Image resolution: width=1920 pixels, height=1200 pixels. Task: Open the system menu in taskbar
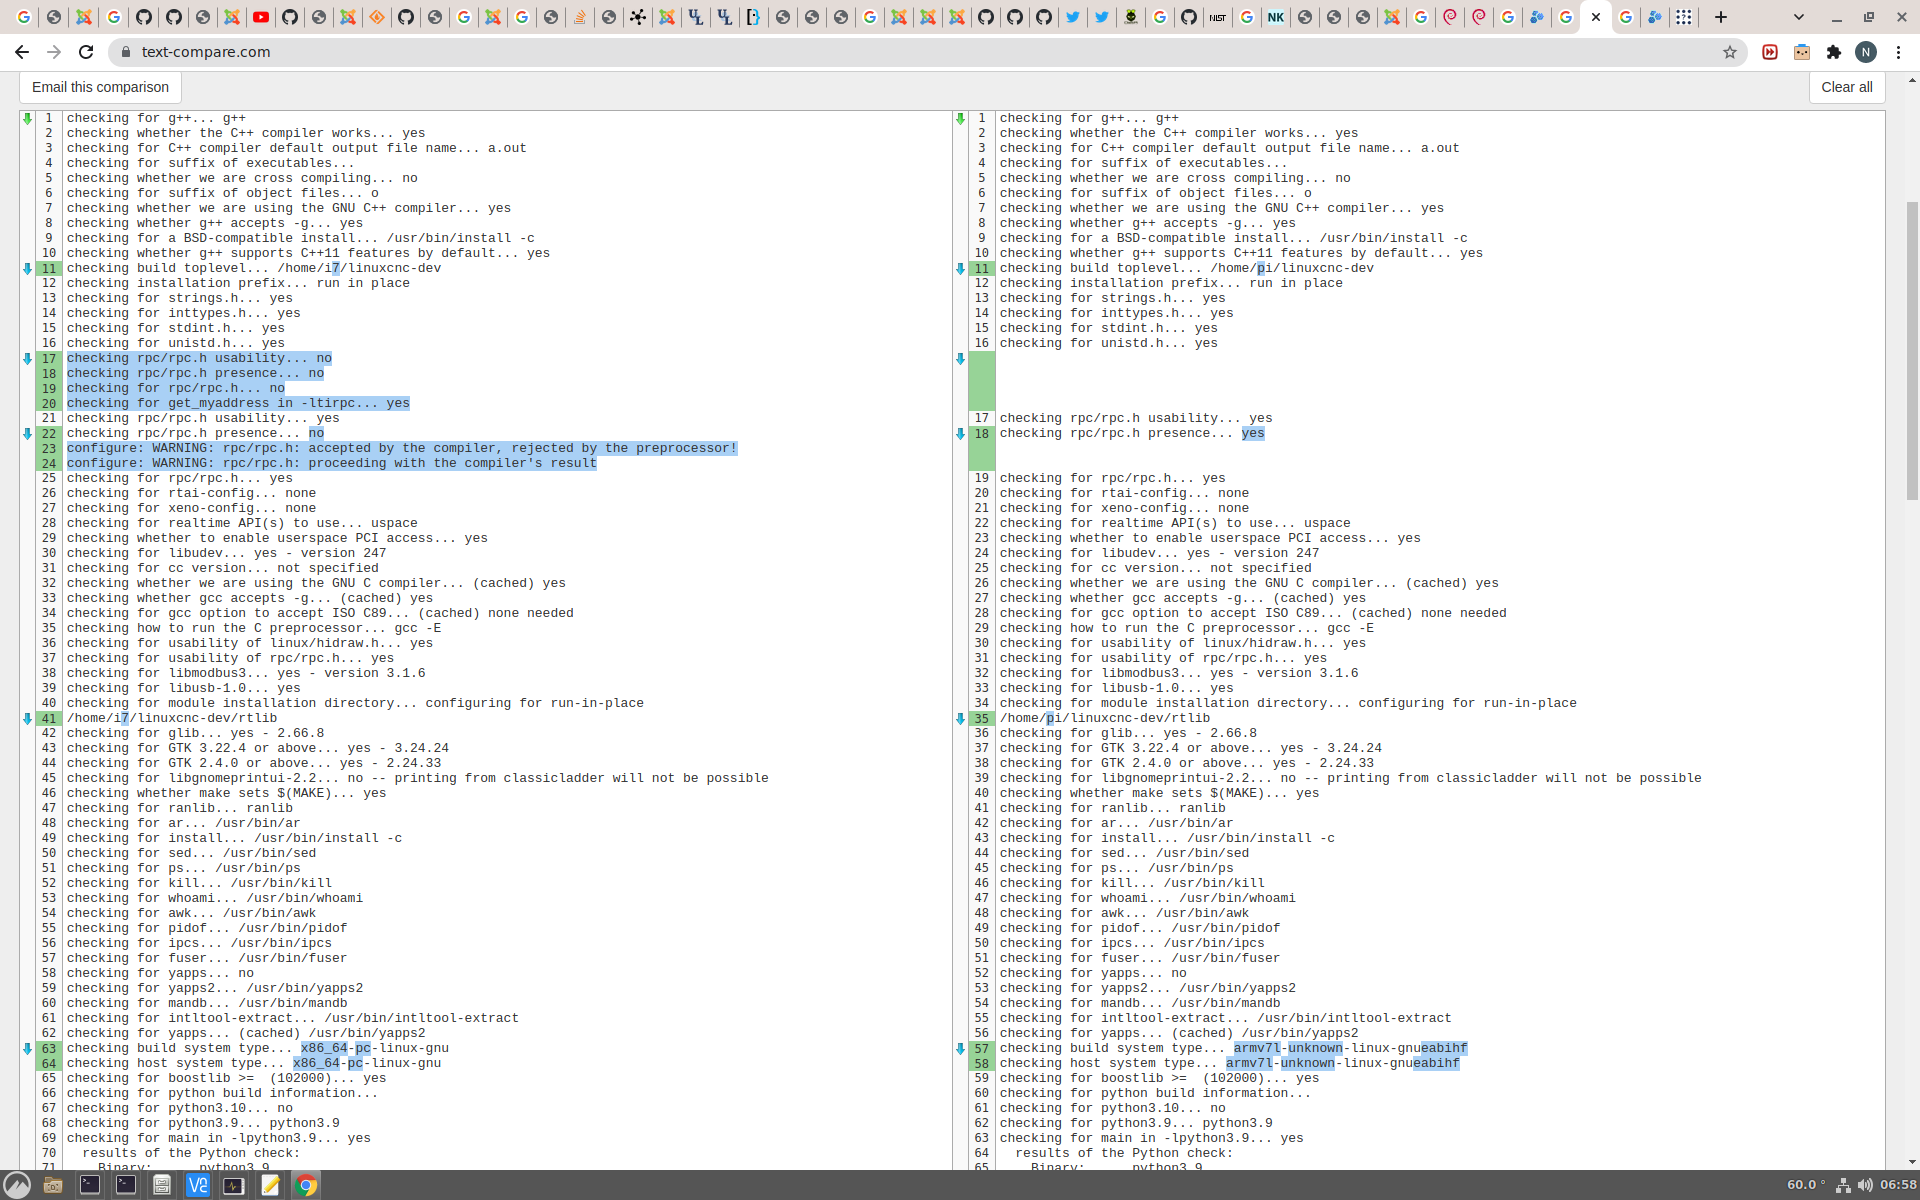[17, 1185]
